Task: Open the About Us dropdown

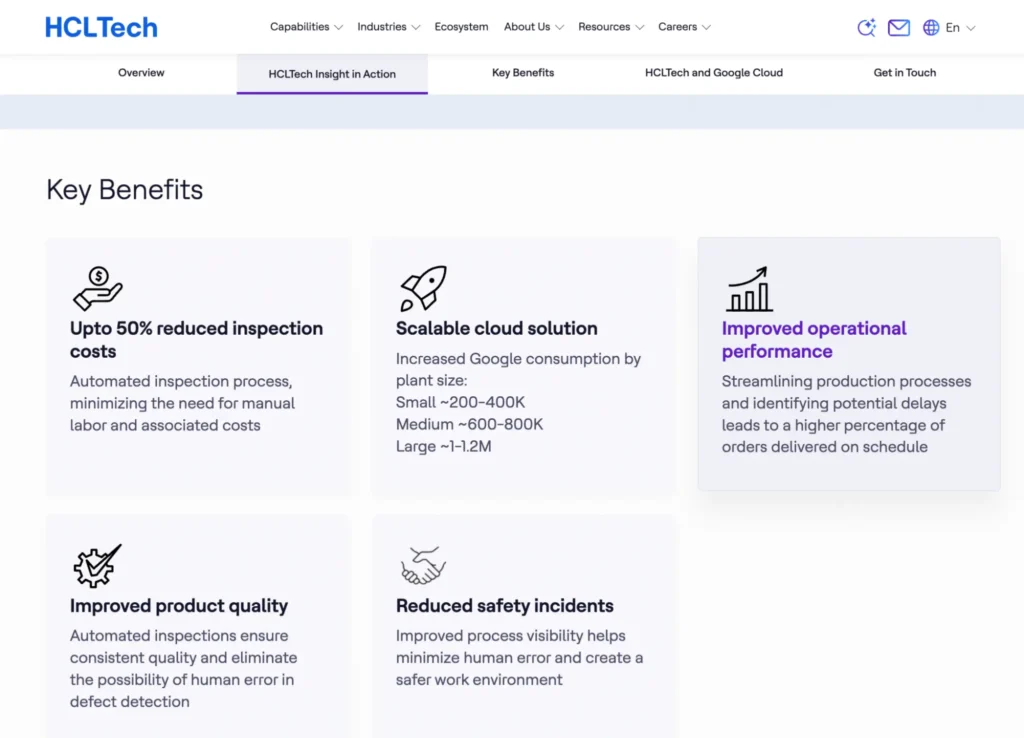Action: tap(534, 27)
